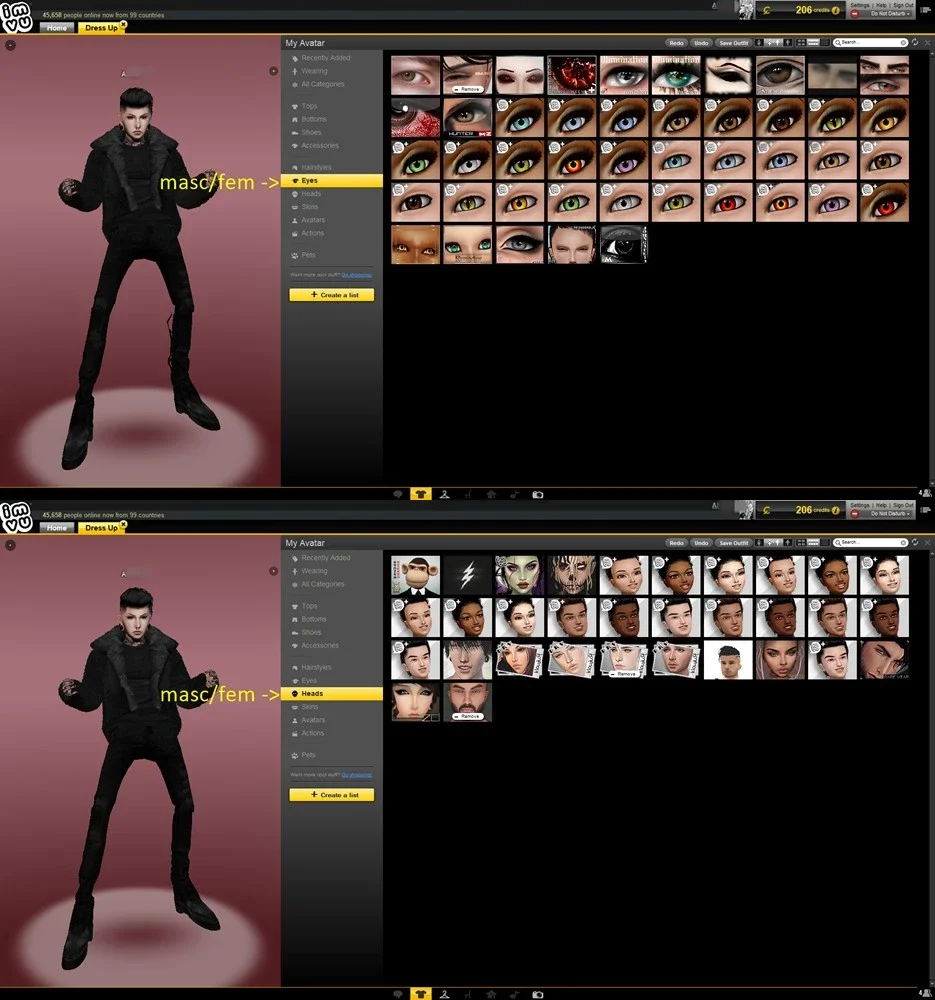
Task: Select Accessories category in bottom screenshot
Action: (x=320, y=645)
